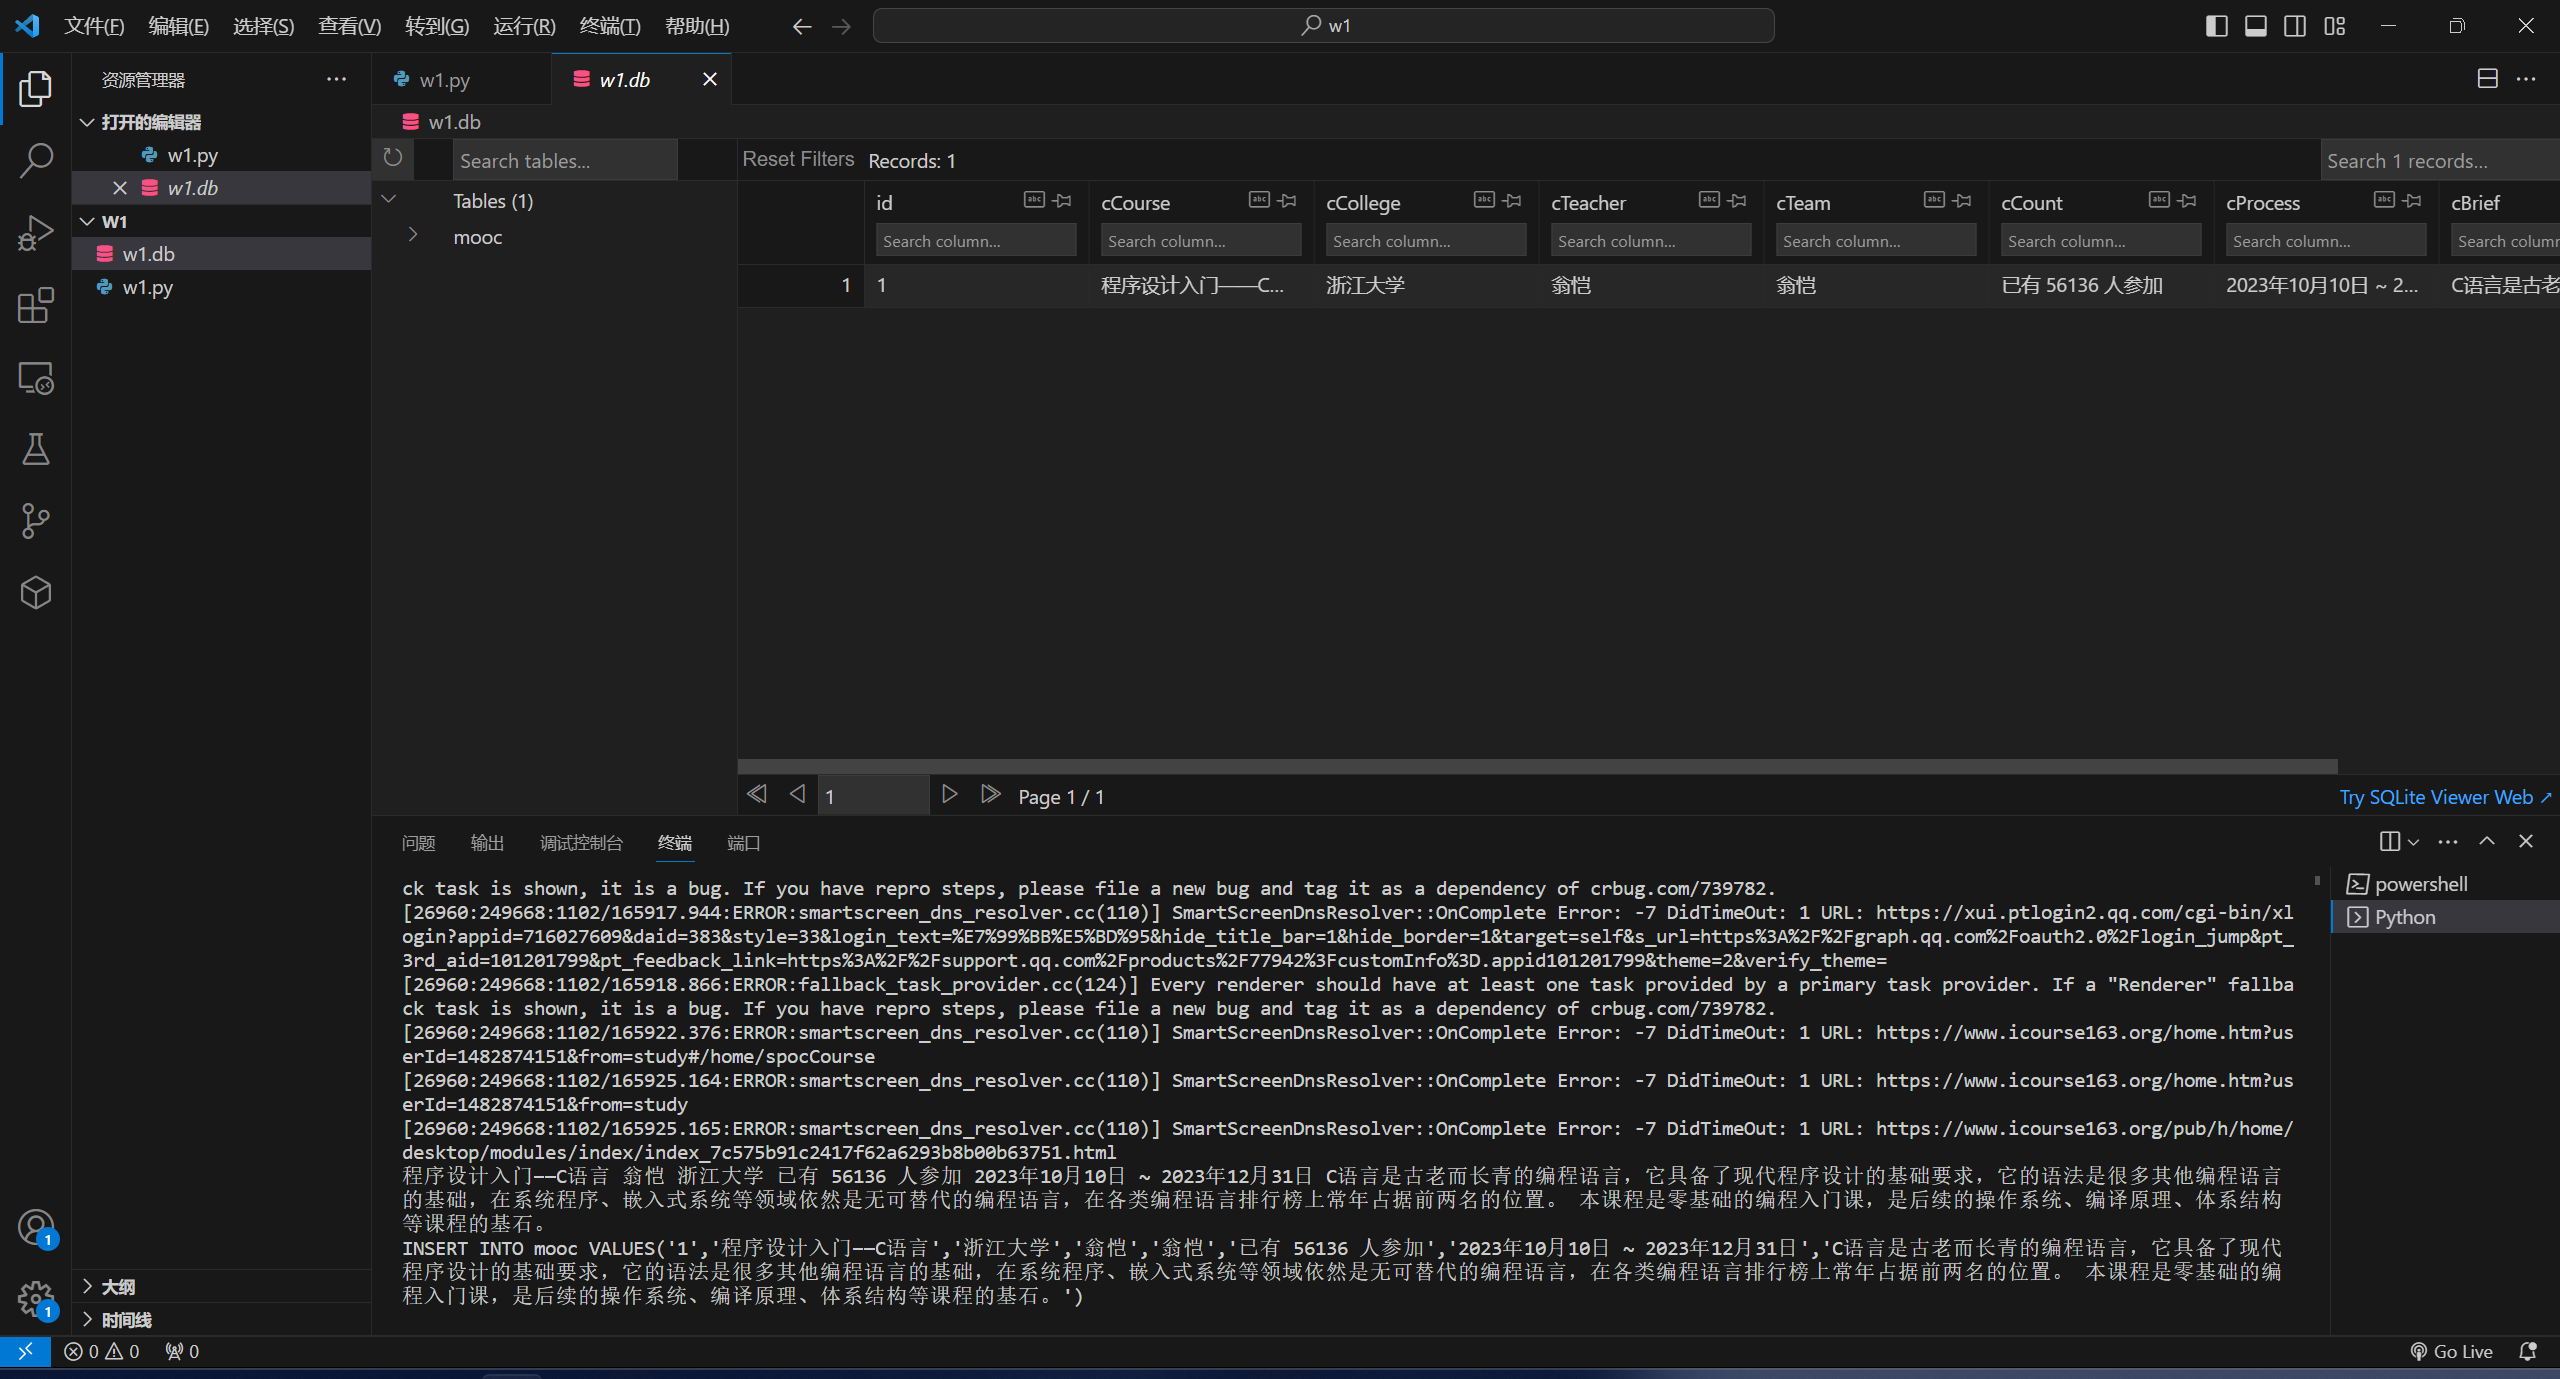Toggle primary side bar visibility
The width and height of the screenshot is (2560, 1379).
tap(2216, 26)
